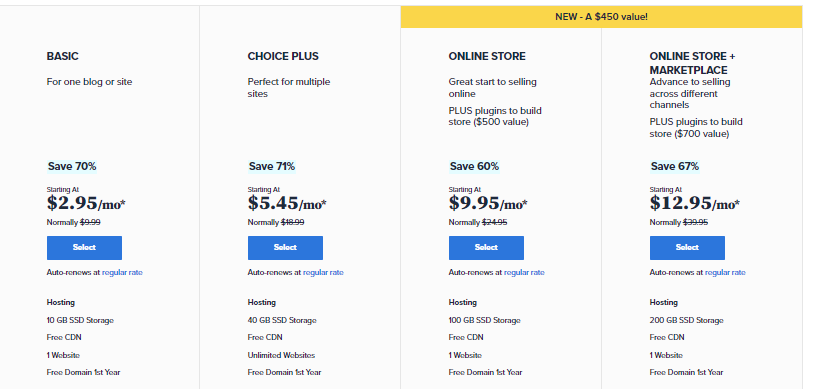Screen dimensions: 814x389
Task: Open regular rate link under Online Store
Action: click(524, 272)
